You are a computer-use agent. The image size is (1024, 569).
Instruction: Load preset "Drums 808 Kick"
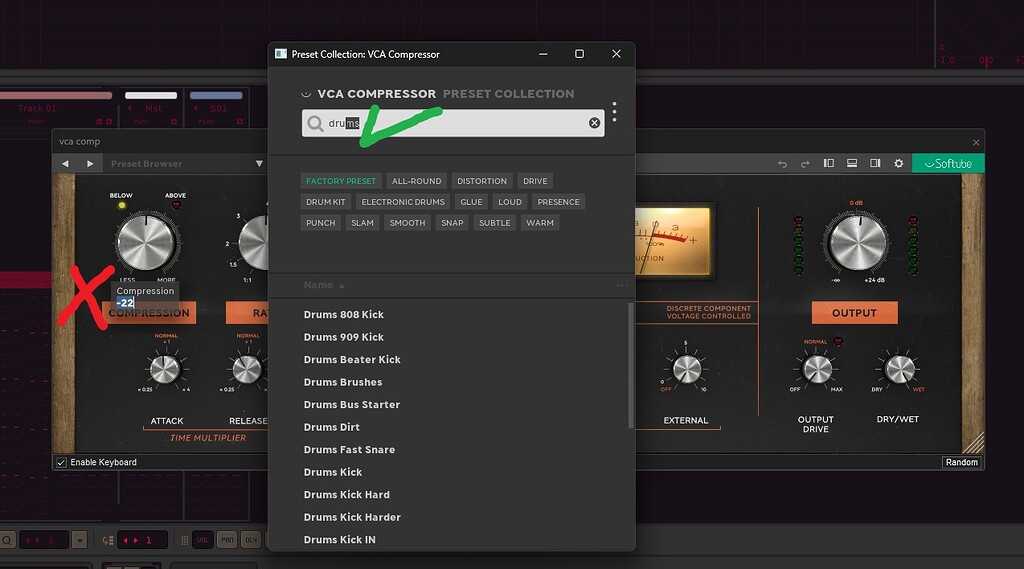(344, 314)
